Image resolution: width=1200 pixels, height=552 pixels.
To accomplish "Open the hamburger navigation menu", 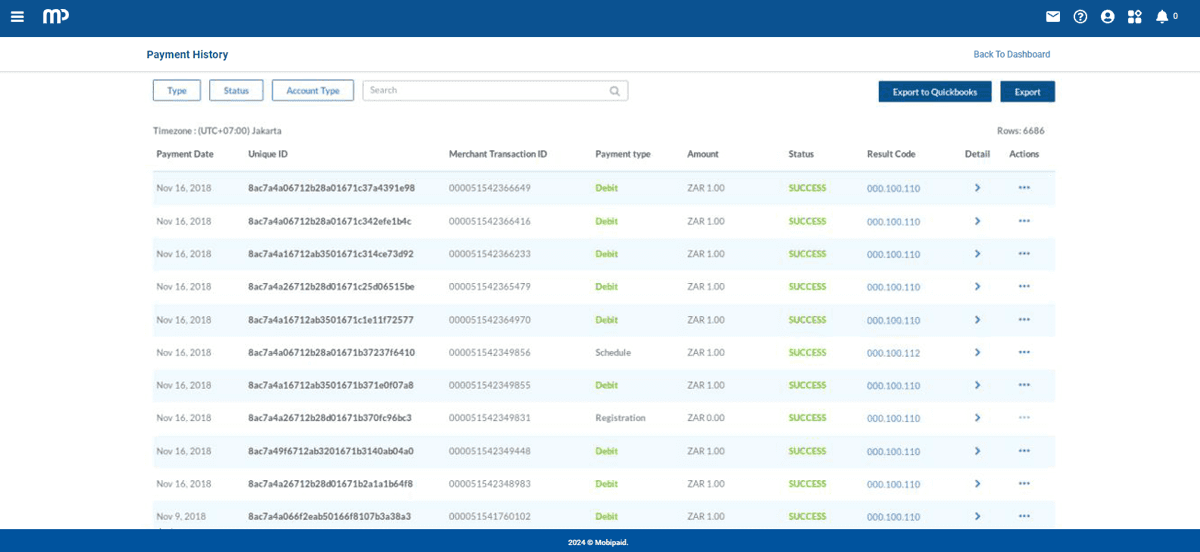I will tap(17, 17).
